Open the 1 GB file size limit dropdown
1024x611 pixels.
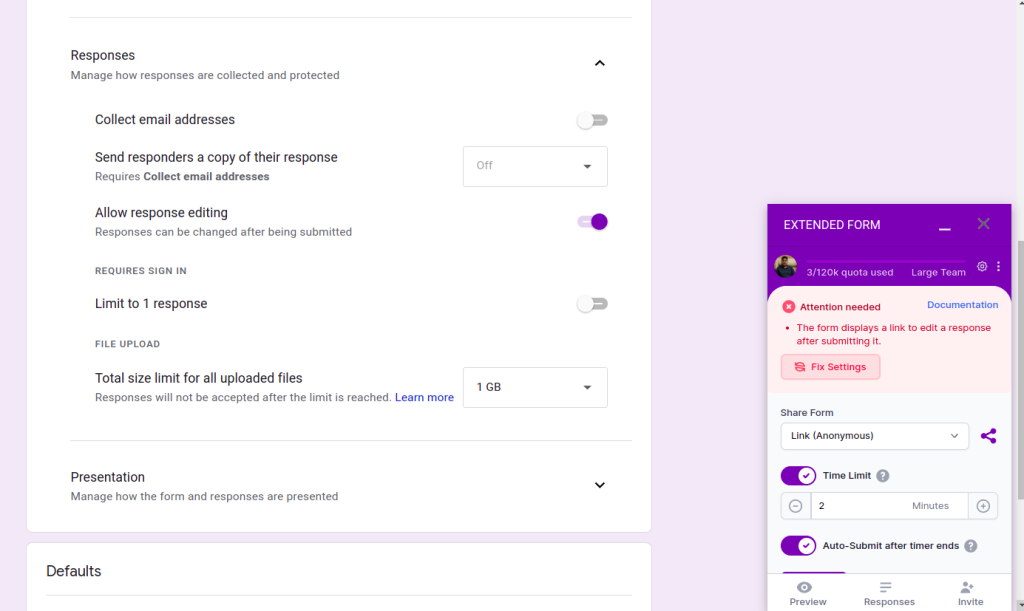tap(535, 387)
